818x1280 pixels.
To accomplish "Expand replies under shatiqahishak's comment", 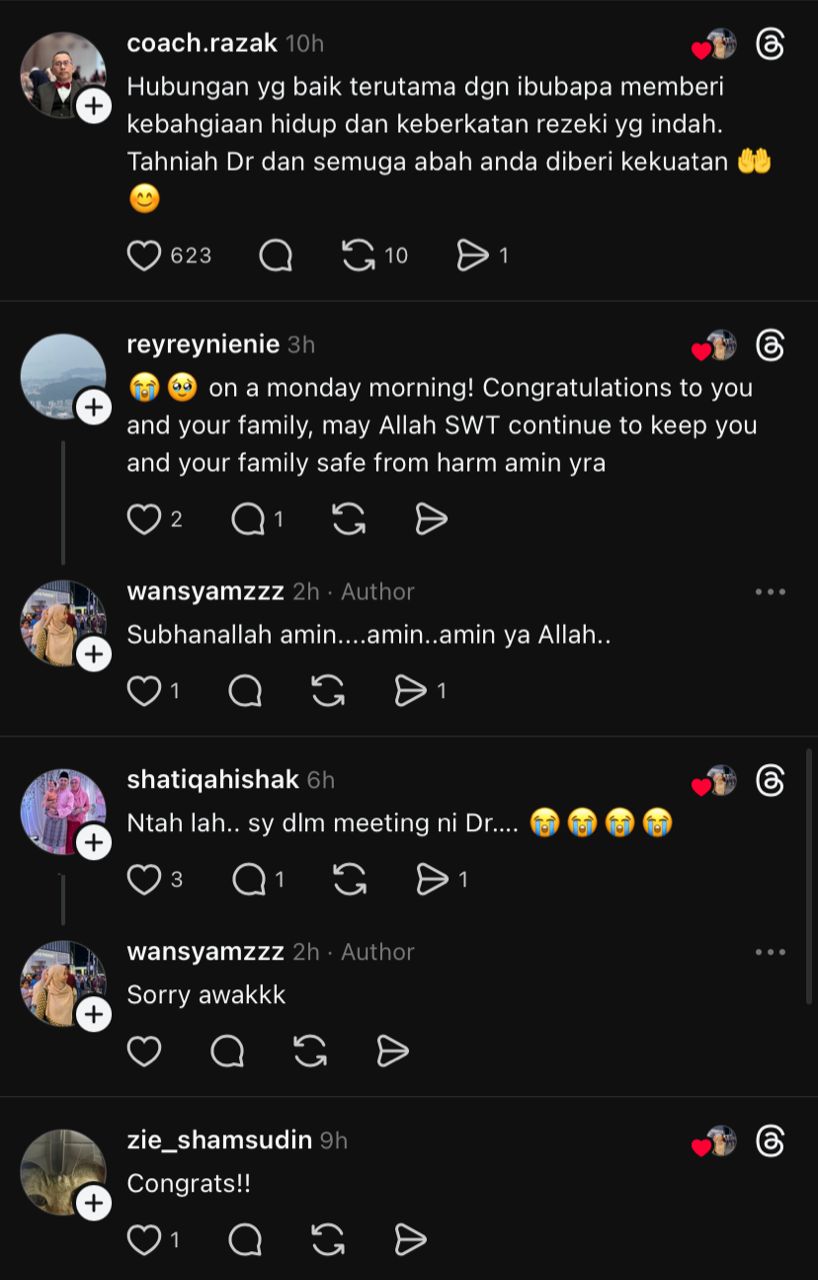I will [247, 879].
